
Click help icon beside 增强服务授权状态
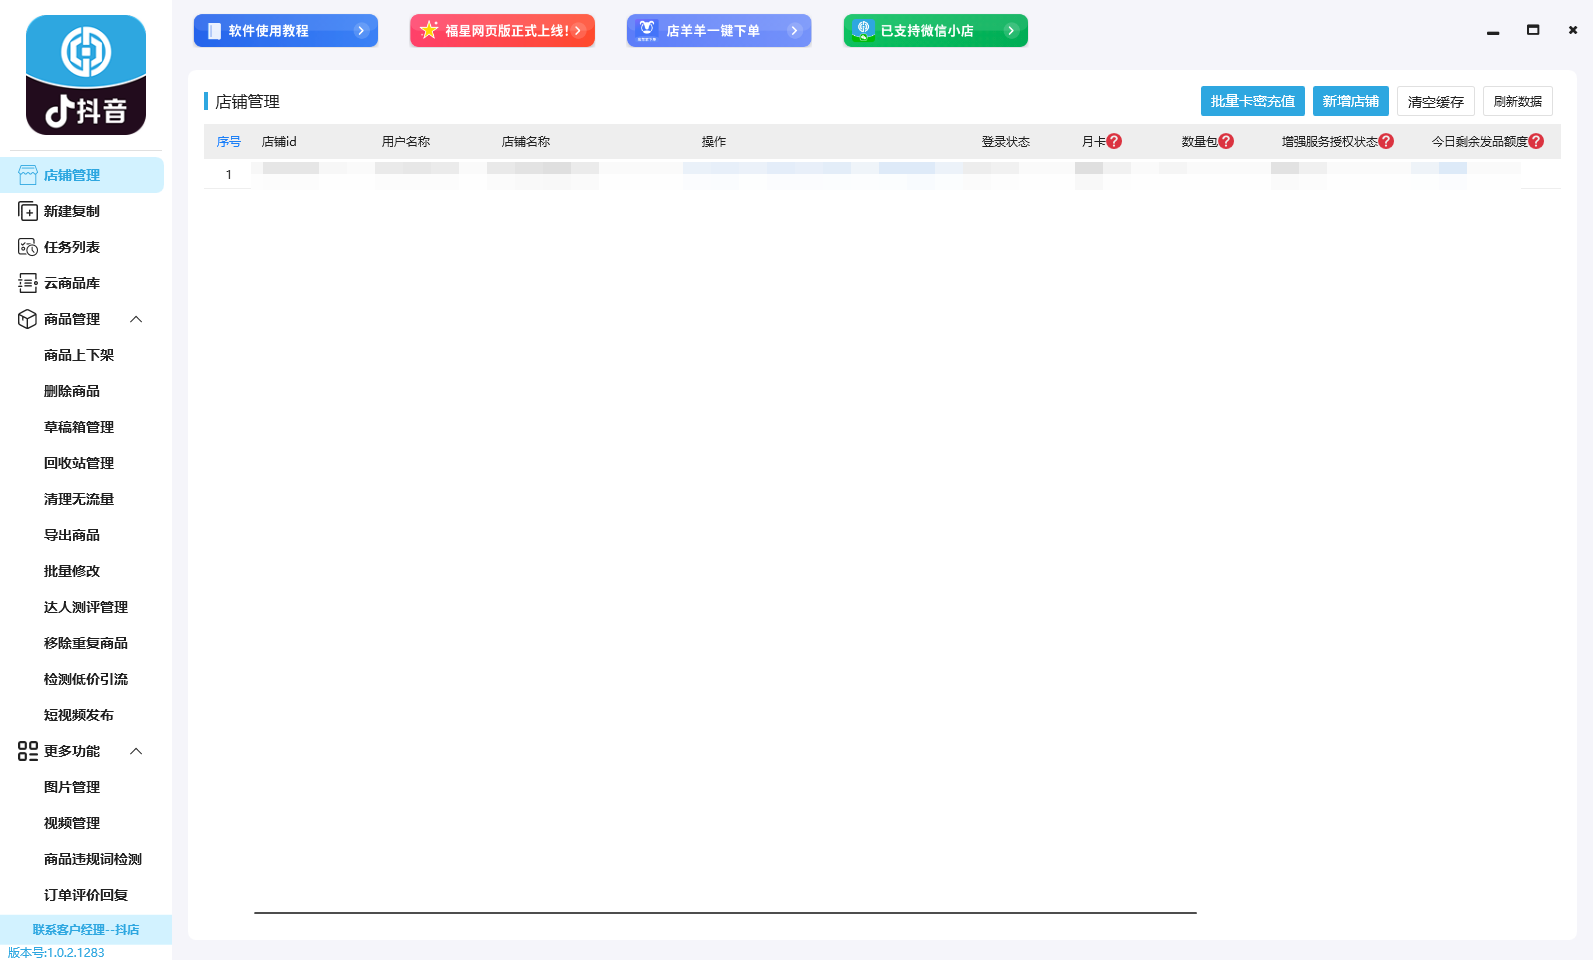(1386, 142)
